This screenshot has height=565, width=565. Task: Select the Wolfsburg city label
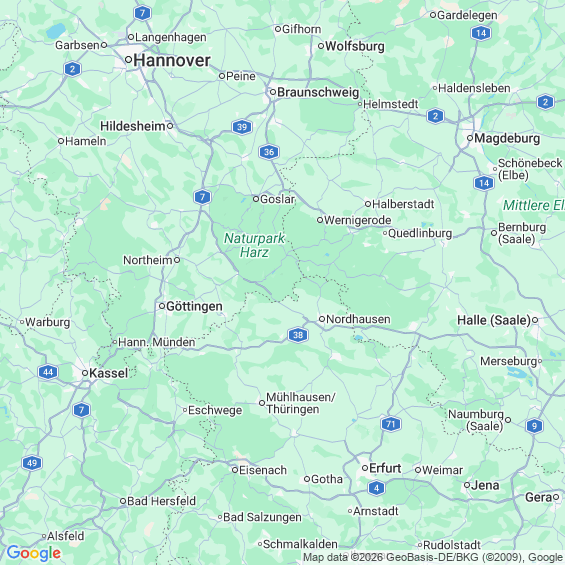click(x=355, y=46)
